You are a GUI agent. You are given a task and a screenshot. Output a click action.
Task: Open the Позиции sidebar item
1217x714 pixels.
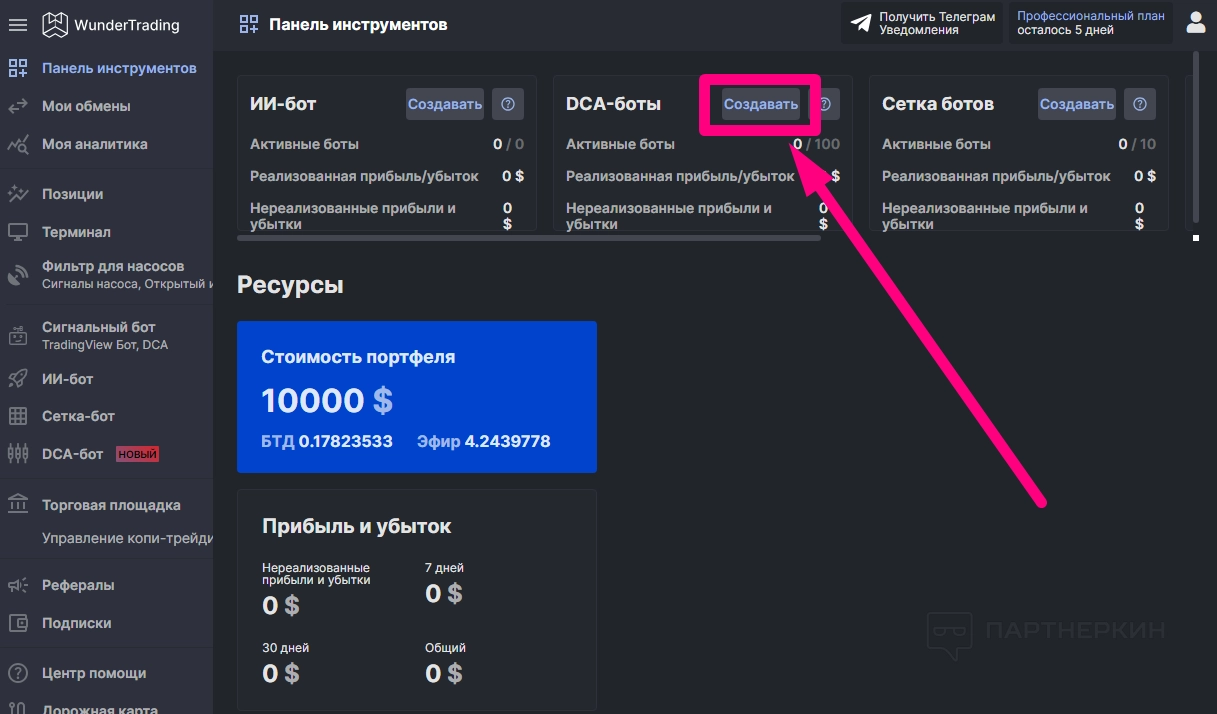(72, 194)
